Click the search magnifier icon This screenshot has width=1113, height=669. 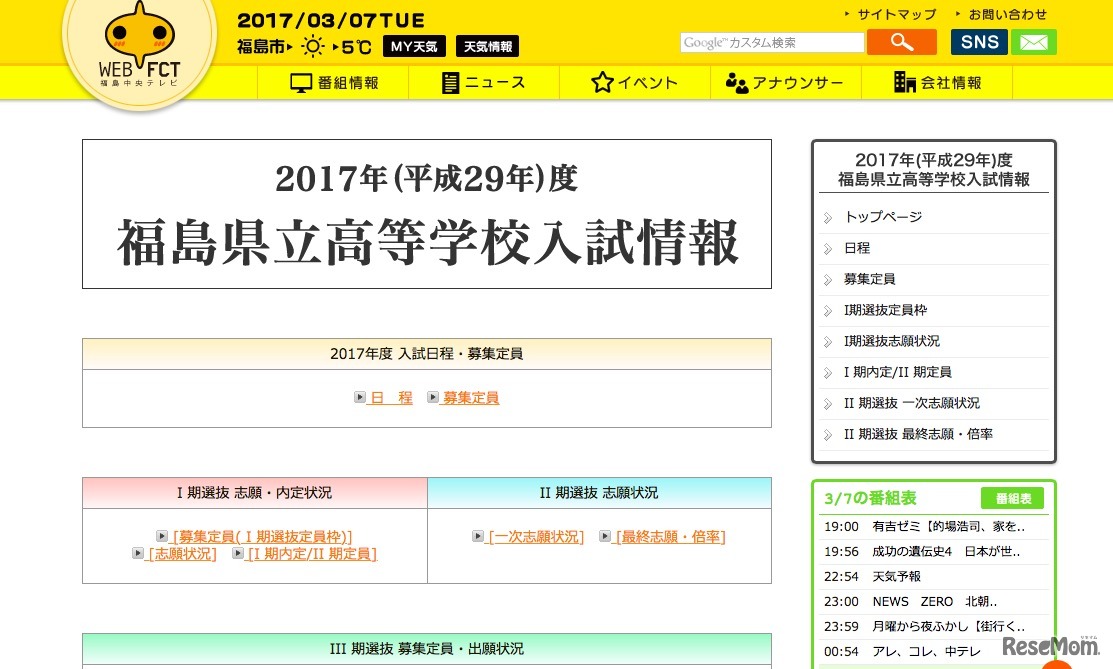901,41
